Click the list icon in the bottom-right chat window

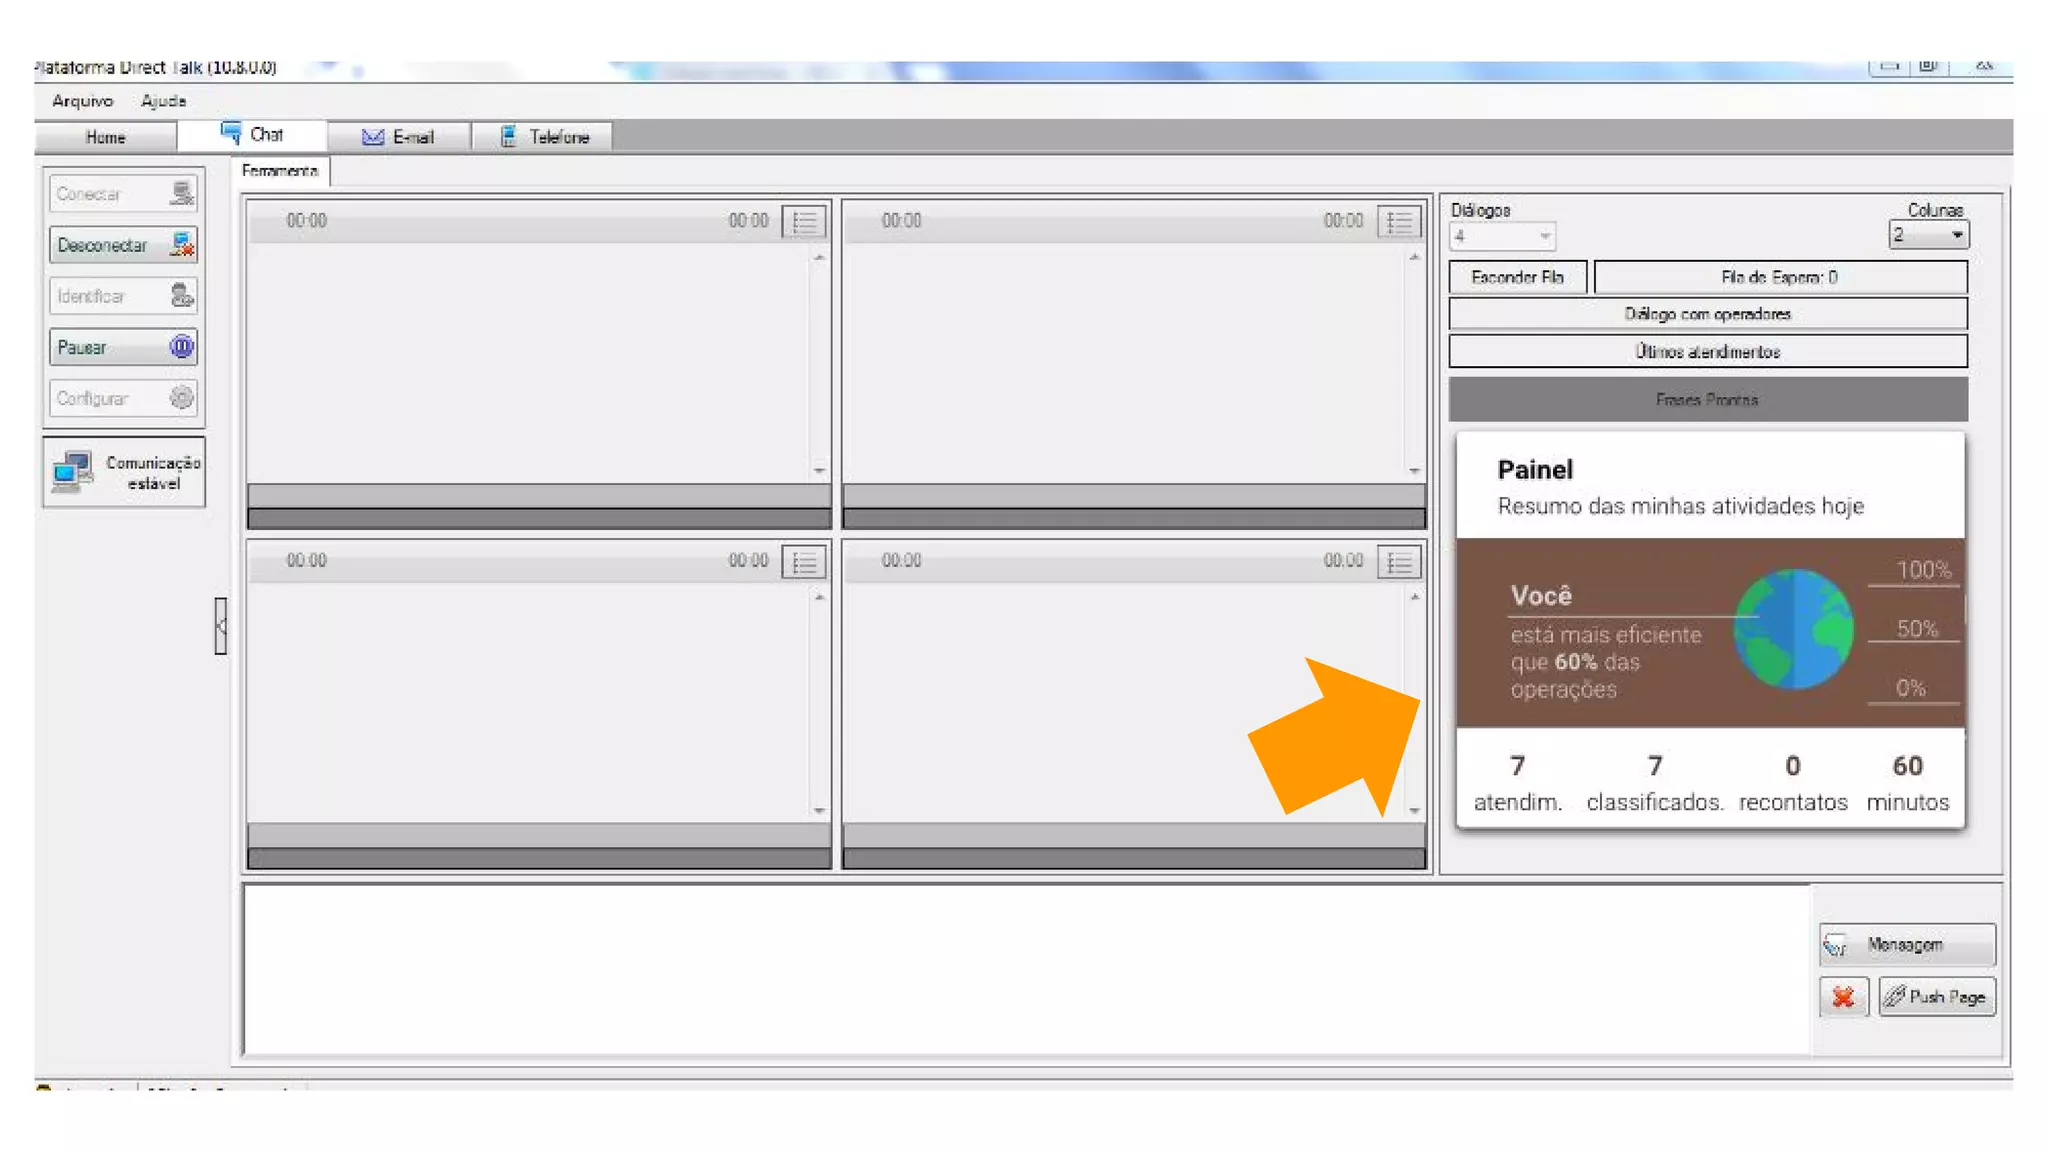tap(1398, 562)
